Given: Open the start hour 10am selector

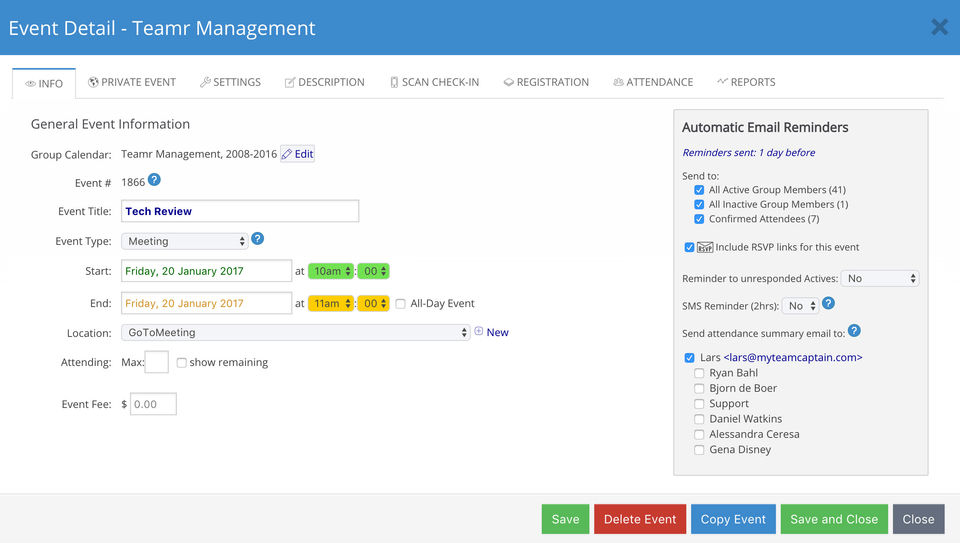Looking at the screenshot, I should click(x=331, y=271).
